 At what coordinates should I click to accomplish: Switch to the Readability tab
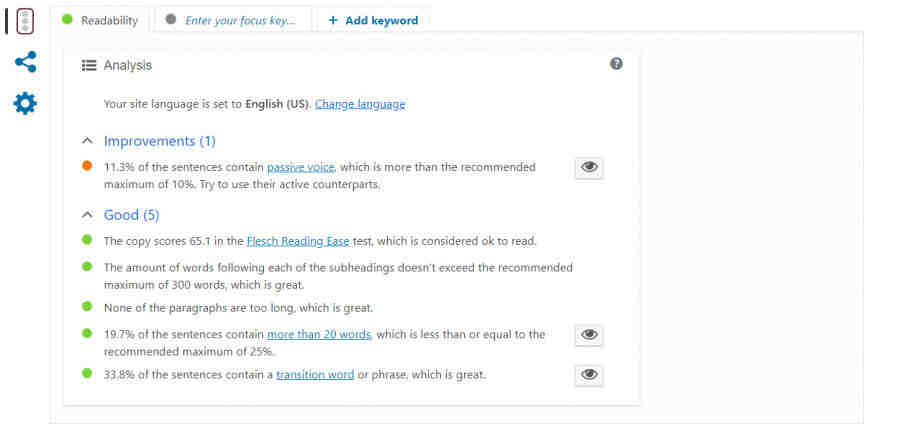[x=108, y=20]
